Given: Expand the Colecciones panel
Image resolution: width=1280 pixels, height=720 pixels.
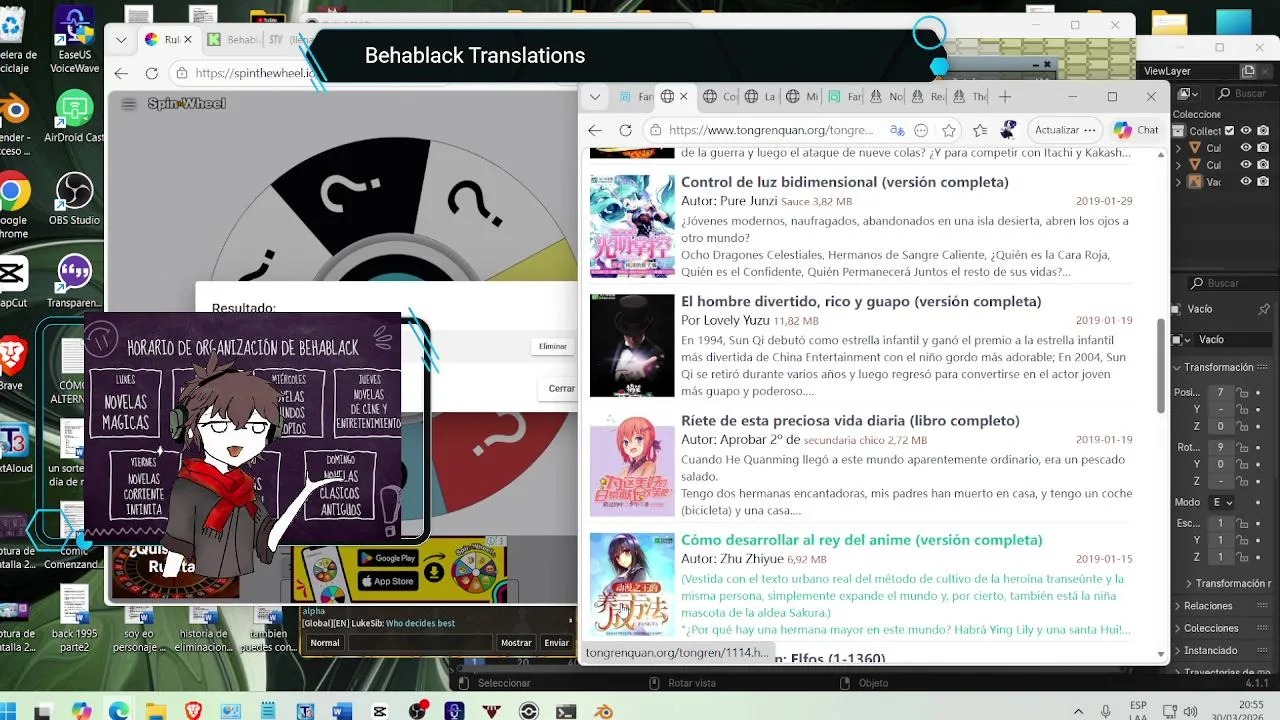Looking at the screenshot, I should click(x=1178, y=628).
